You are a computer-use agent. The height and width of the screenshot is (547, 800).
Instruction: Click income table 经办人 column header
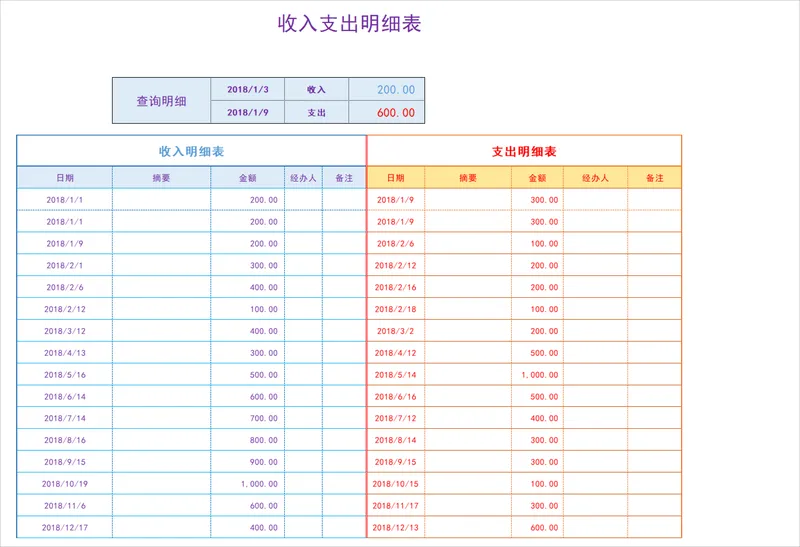tap(303, 178)
